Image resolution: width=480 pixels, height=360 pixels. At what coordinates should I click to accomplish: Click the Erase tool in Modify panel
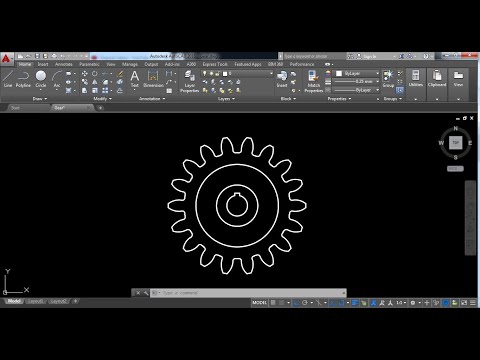(120, 73)
